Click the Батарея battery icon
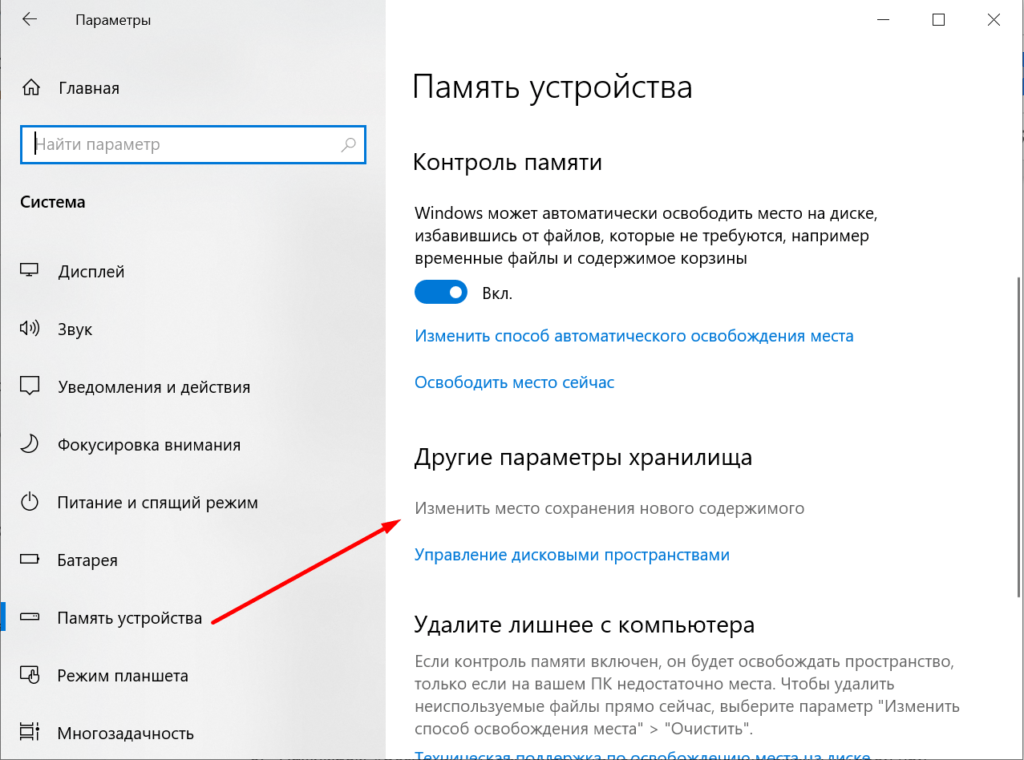 (x=29, y=560)
